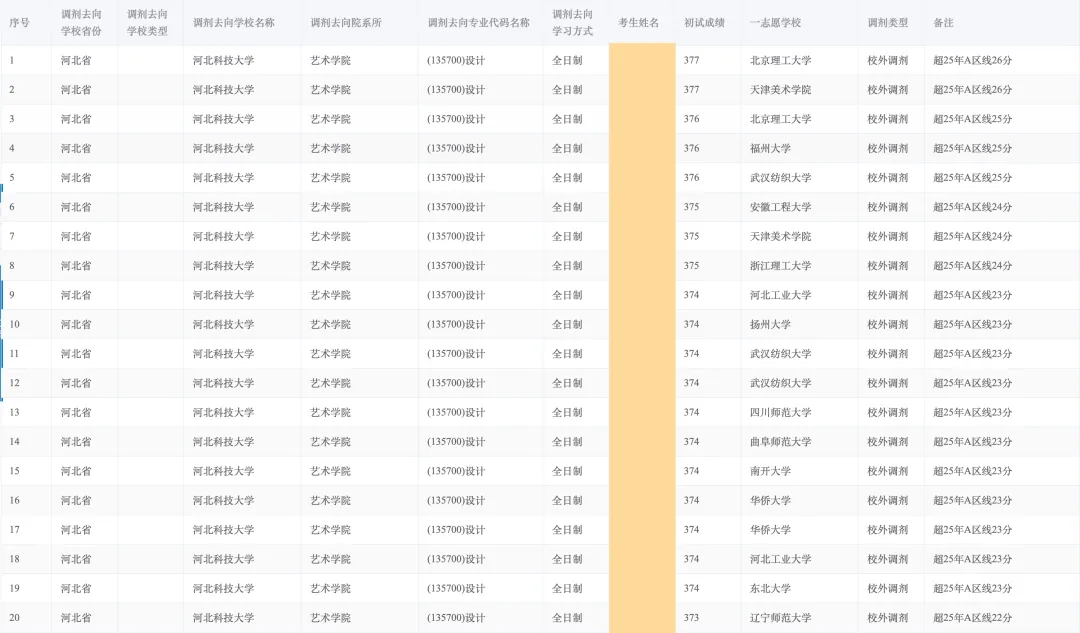
Task: Click the 备注 column header
Action: click(944, 23)
